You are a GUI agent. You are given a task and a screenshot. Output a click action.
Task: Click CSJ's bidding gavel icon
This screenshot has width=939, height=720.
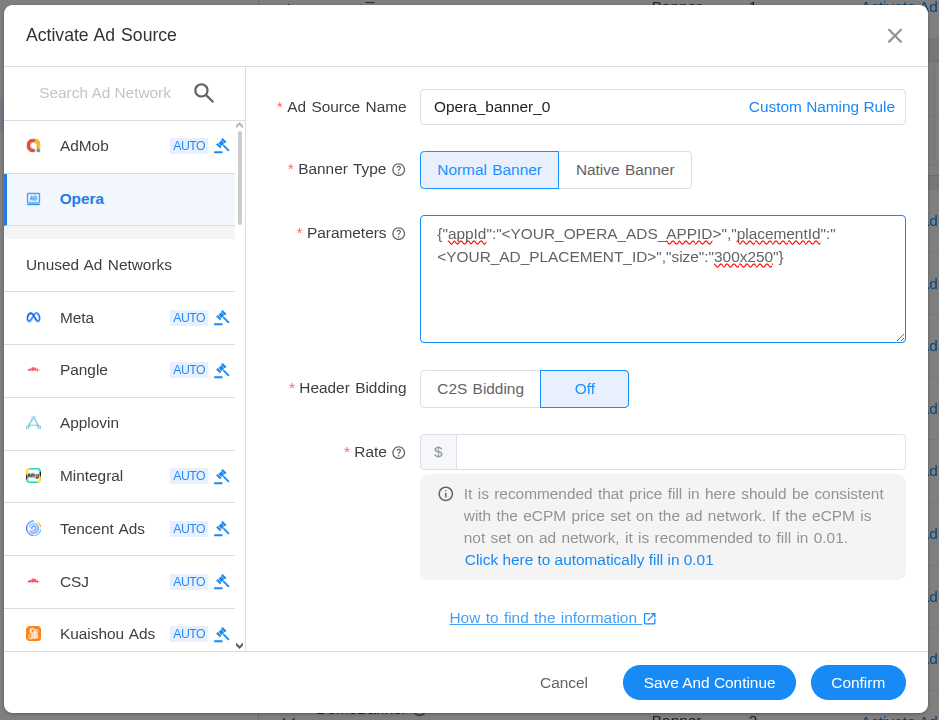tap(222, 581)
